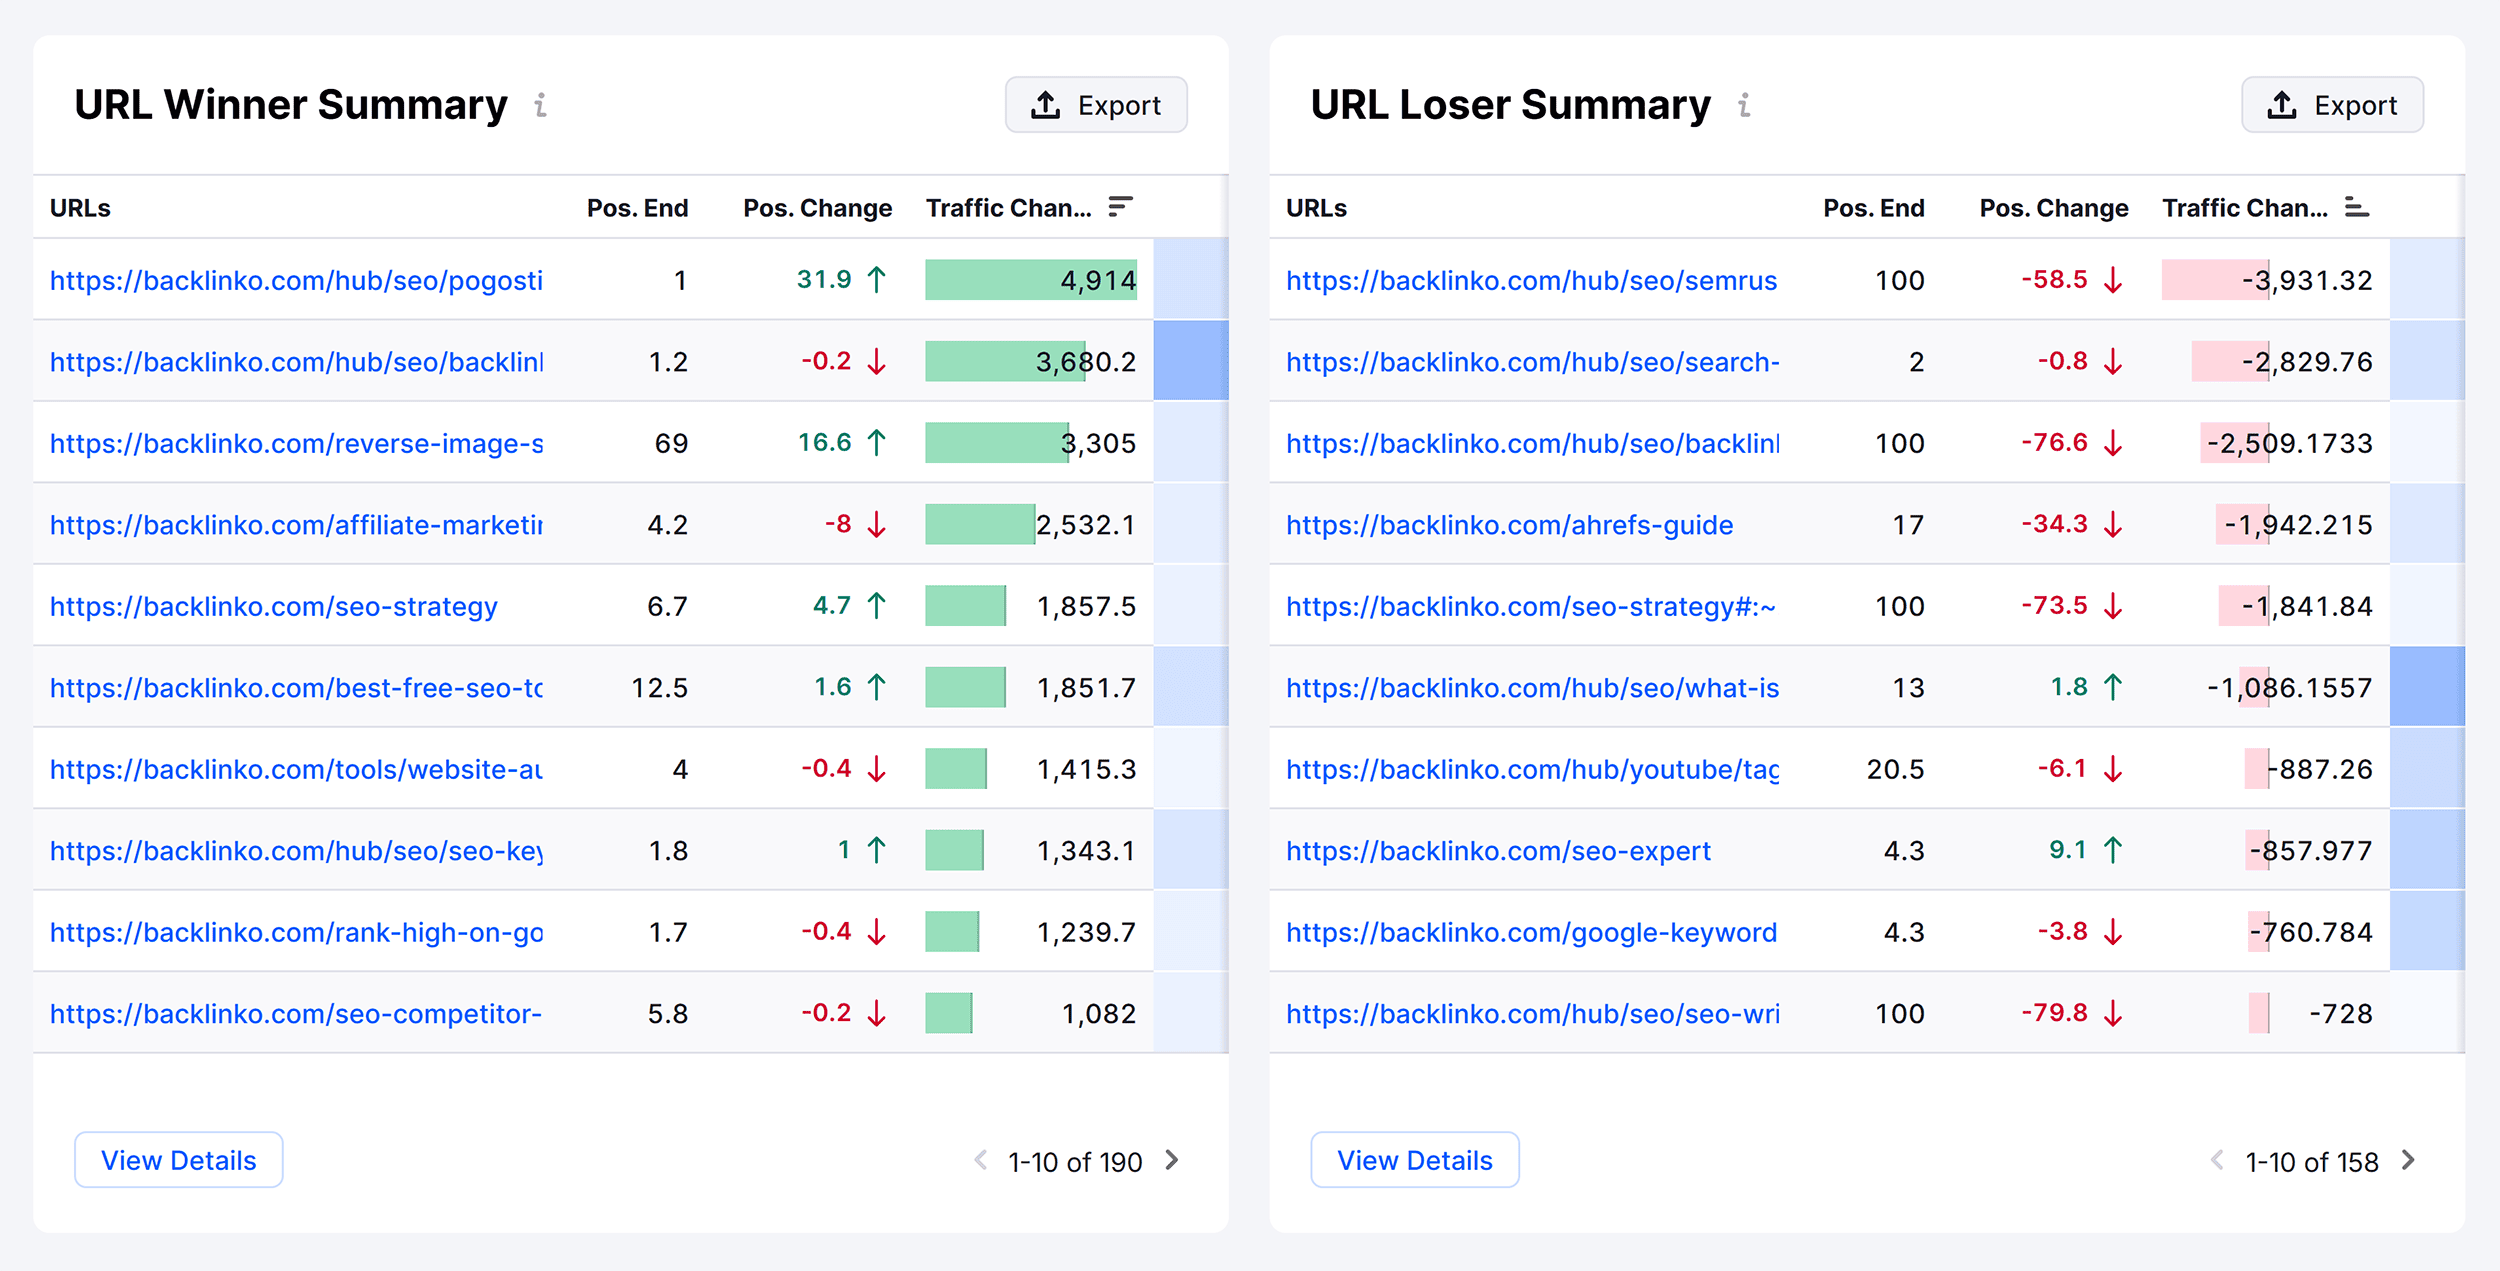This screenshot has width=2500, height=1271.
Task: Open loser link hub/seo/search-
Action: [x=1532, y=362]
